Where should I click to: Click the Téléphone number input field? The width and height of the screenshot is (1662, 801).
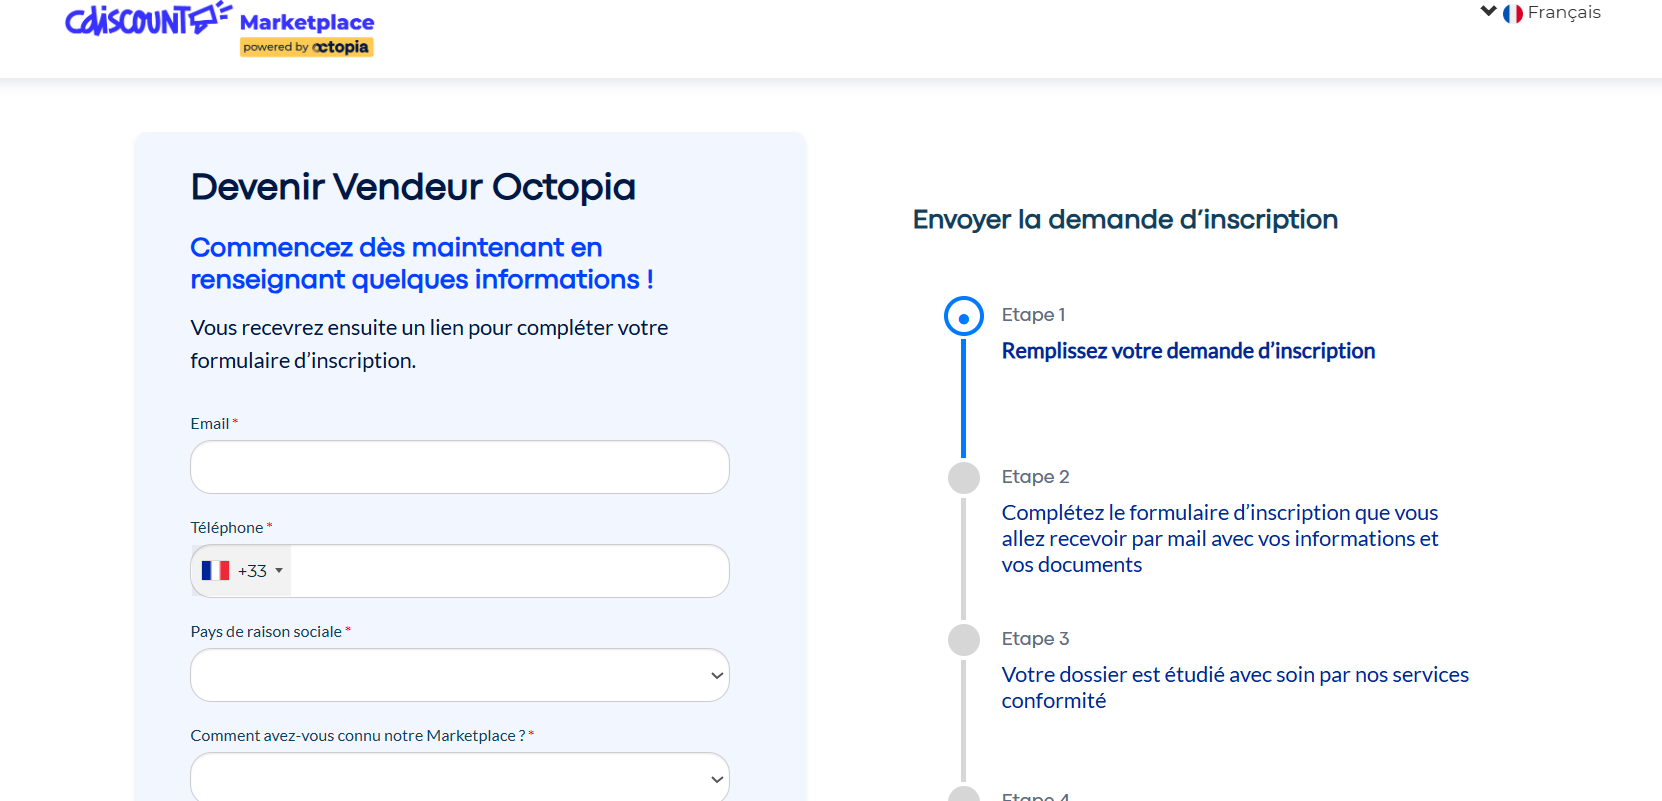coord(510,571)
